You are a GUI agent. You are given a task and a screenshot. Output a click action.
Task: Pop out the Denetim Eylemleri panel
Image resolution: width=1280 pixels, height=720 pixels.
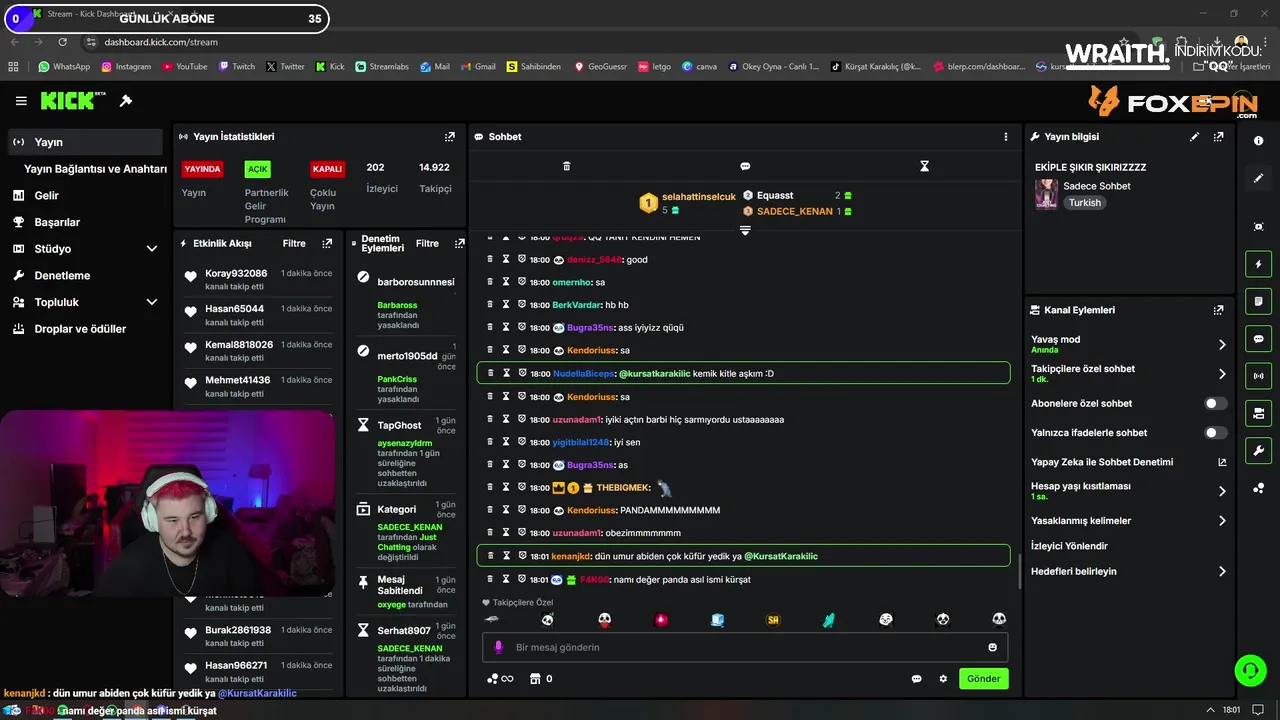459,243
